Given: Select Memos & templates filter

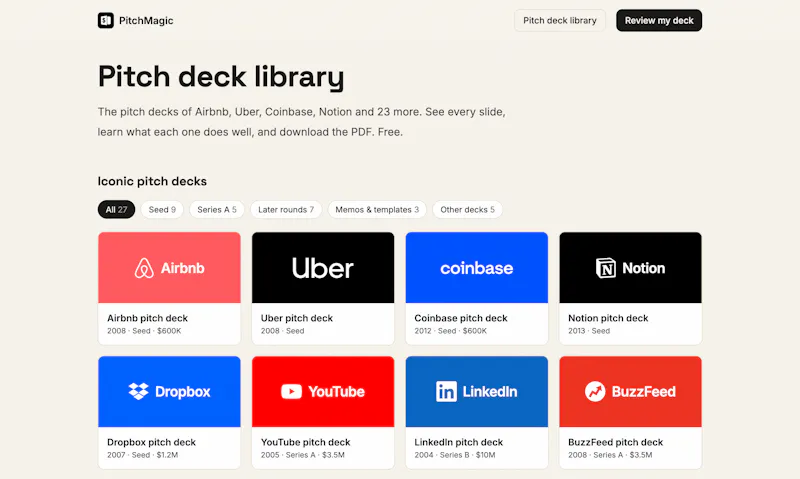Looking at the screenshot, I should (x=377, y=210).
